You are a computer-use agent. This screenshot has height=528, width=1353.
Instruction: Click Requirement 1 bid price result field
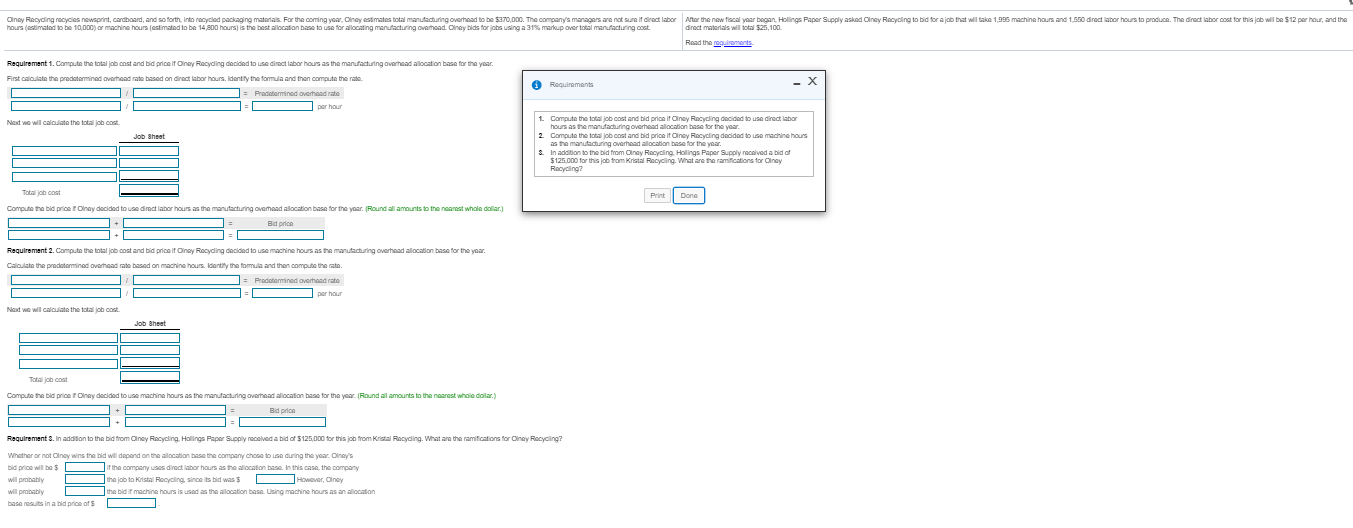[280, 235]
